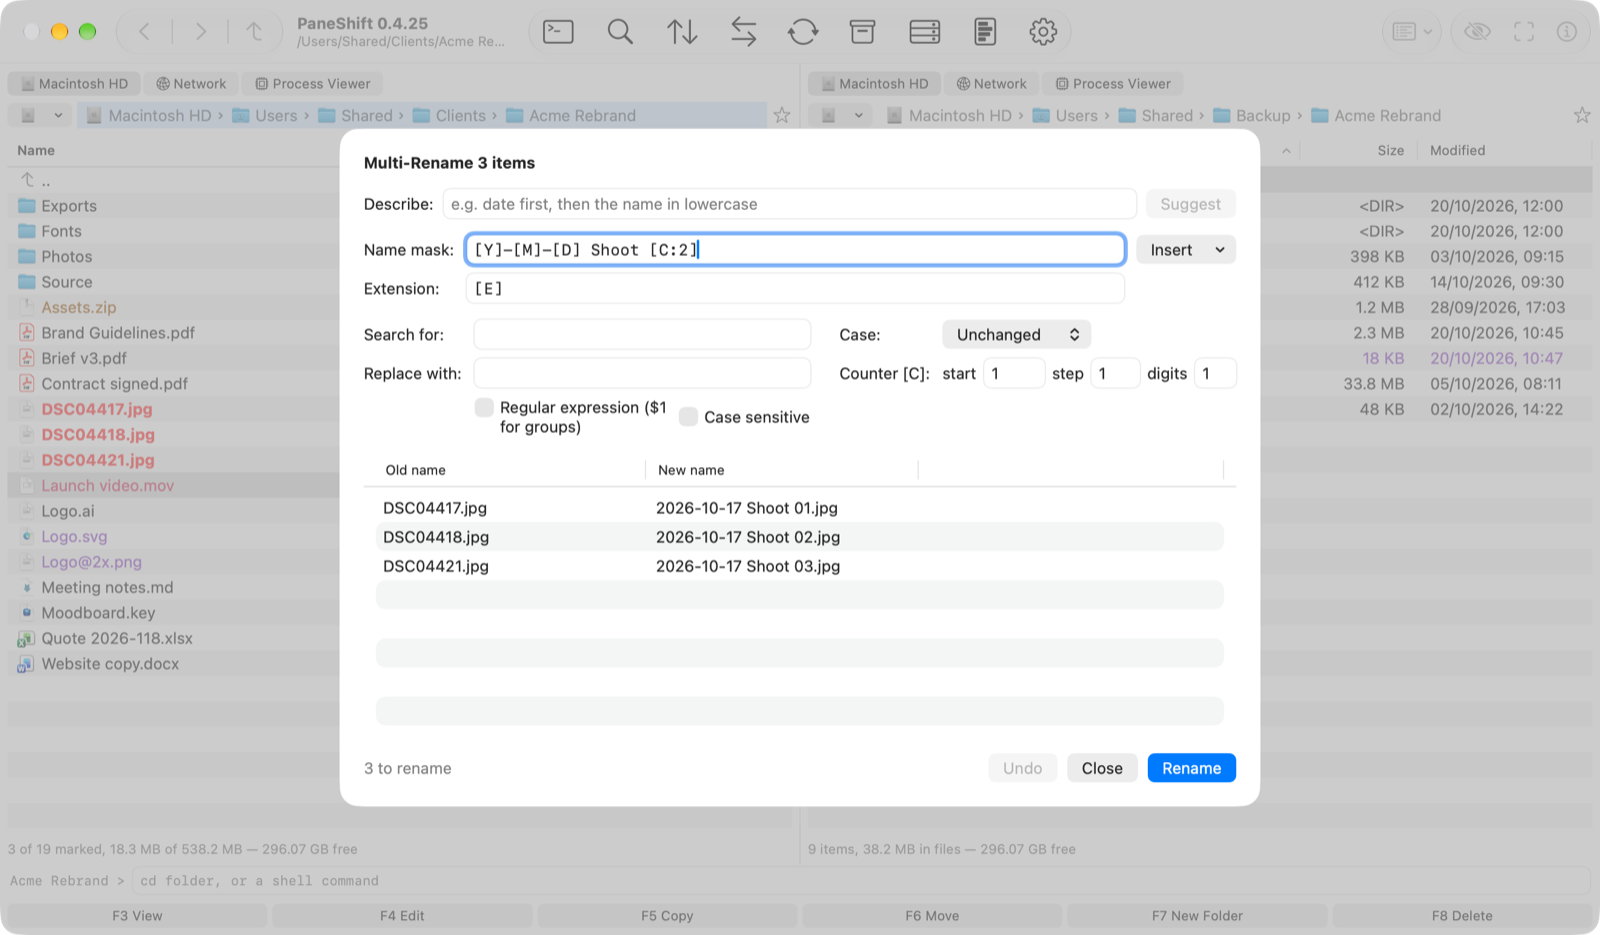Click the Counter digits field
This screenshot has width=1600, height=935.
click(1215, 374)
